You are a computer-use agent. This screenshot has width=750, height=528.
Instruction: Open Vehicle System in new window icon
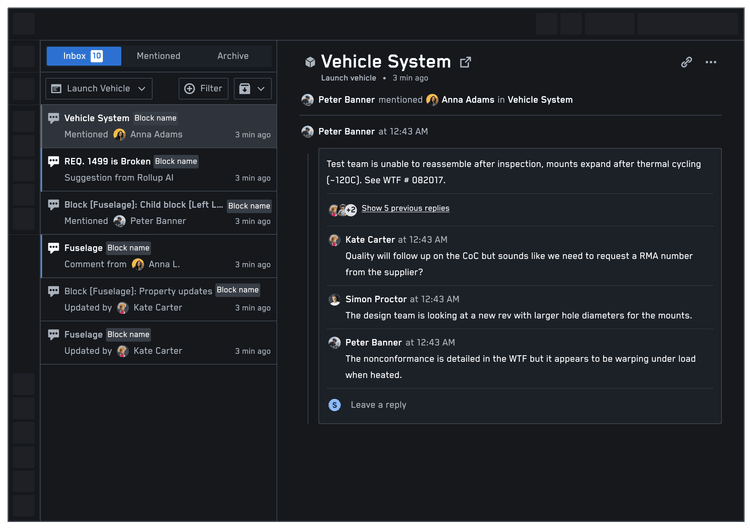[x=465, y=62]
